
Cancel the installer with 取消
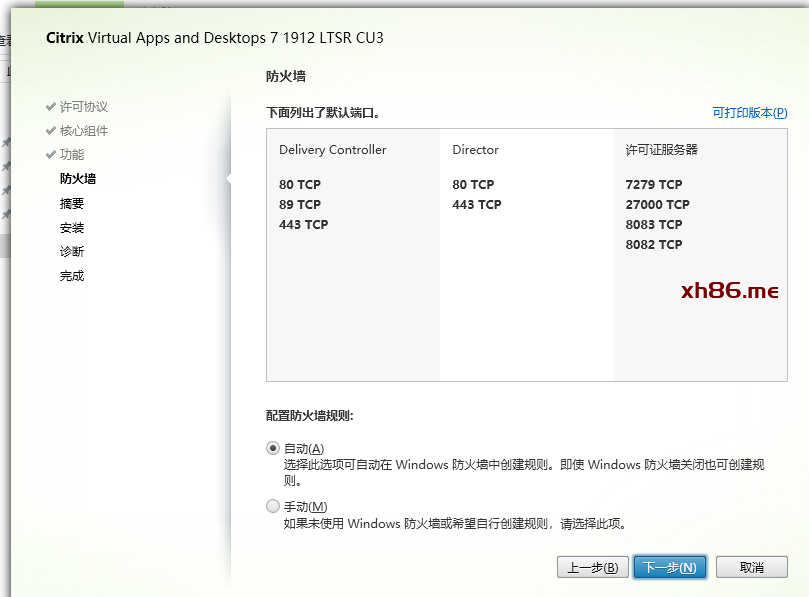tap(752, 568)
